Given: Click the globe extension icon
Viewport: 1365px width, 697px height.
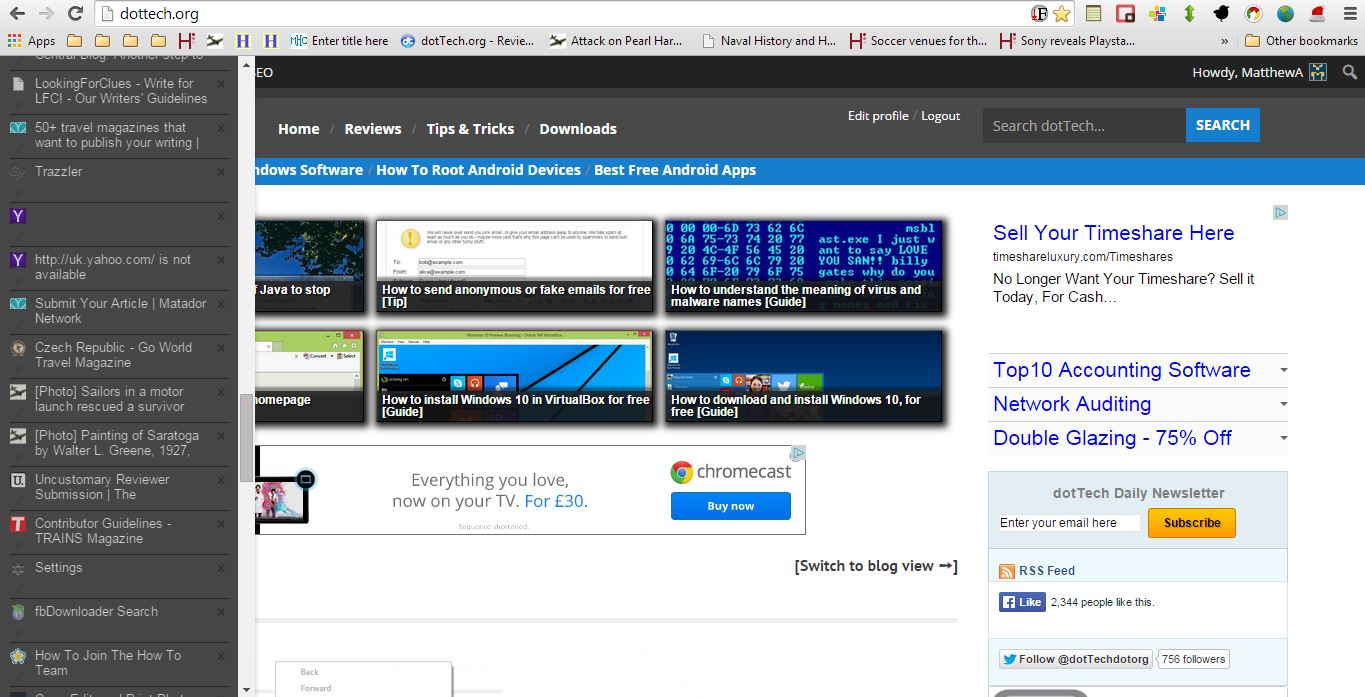Looking at the screenshot, I should pyautogui.click(x=1285, y=12).
